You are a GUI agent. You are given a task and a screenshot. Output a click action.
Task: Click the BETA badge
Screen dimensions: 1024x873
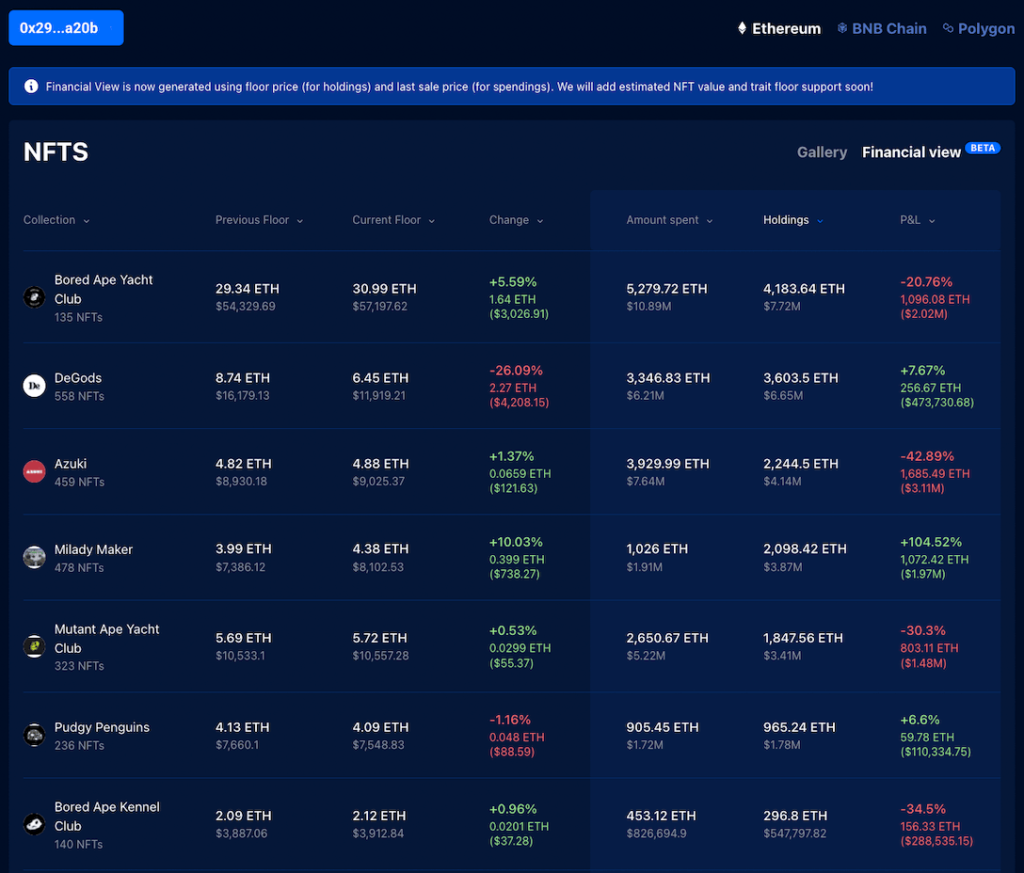[x=983, y=148]
